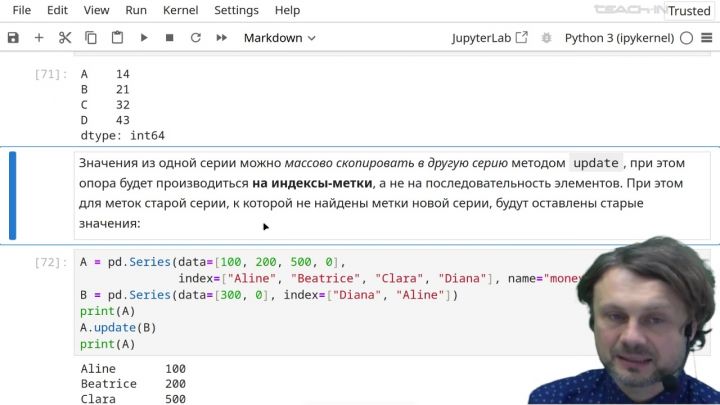Click the Save notebook icon
Viewport: 720px width, 405px height.
pyautogui.click(x=13, y=38)
